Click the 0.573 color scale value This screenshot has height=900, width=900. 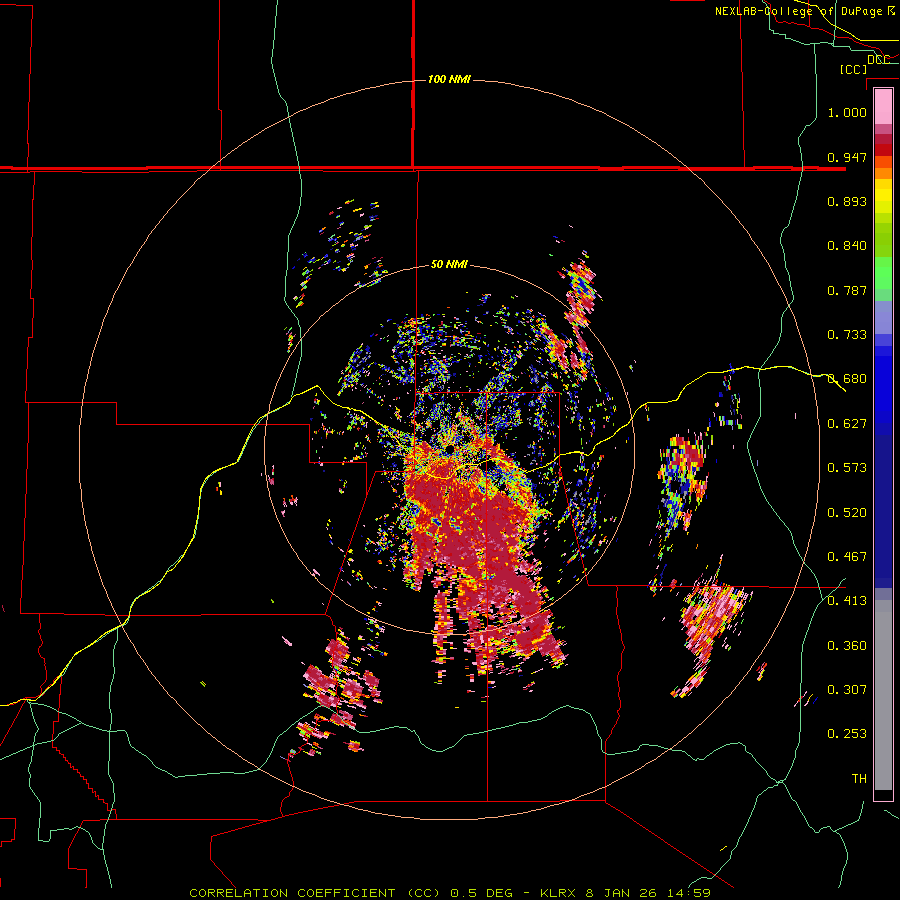click(x=847, y=468)
